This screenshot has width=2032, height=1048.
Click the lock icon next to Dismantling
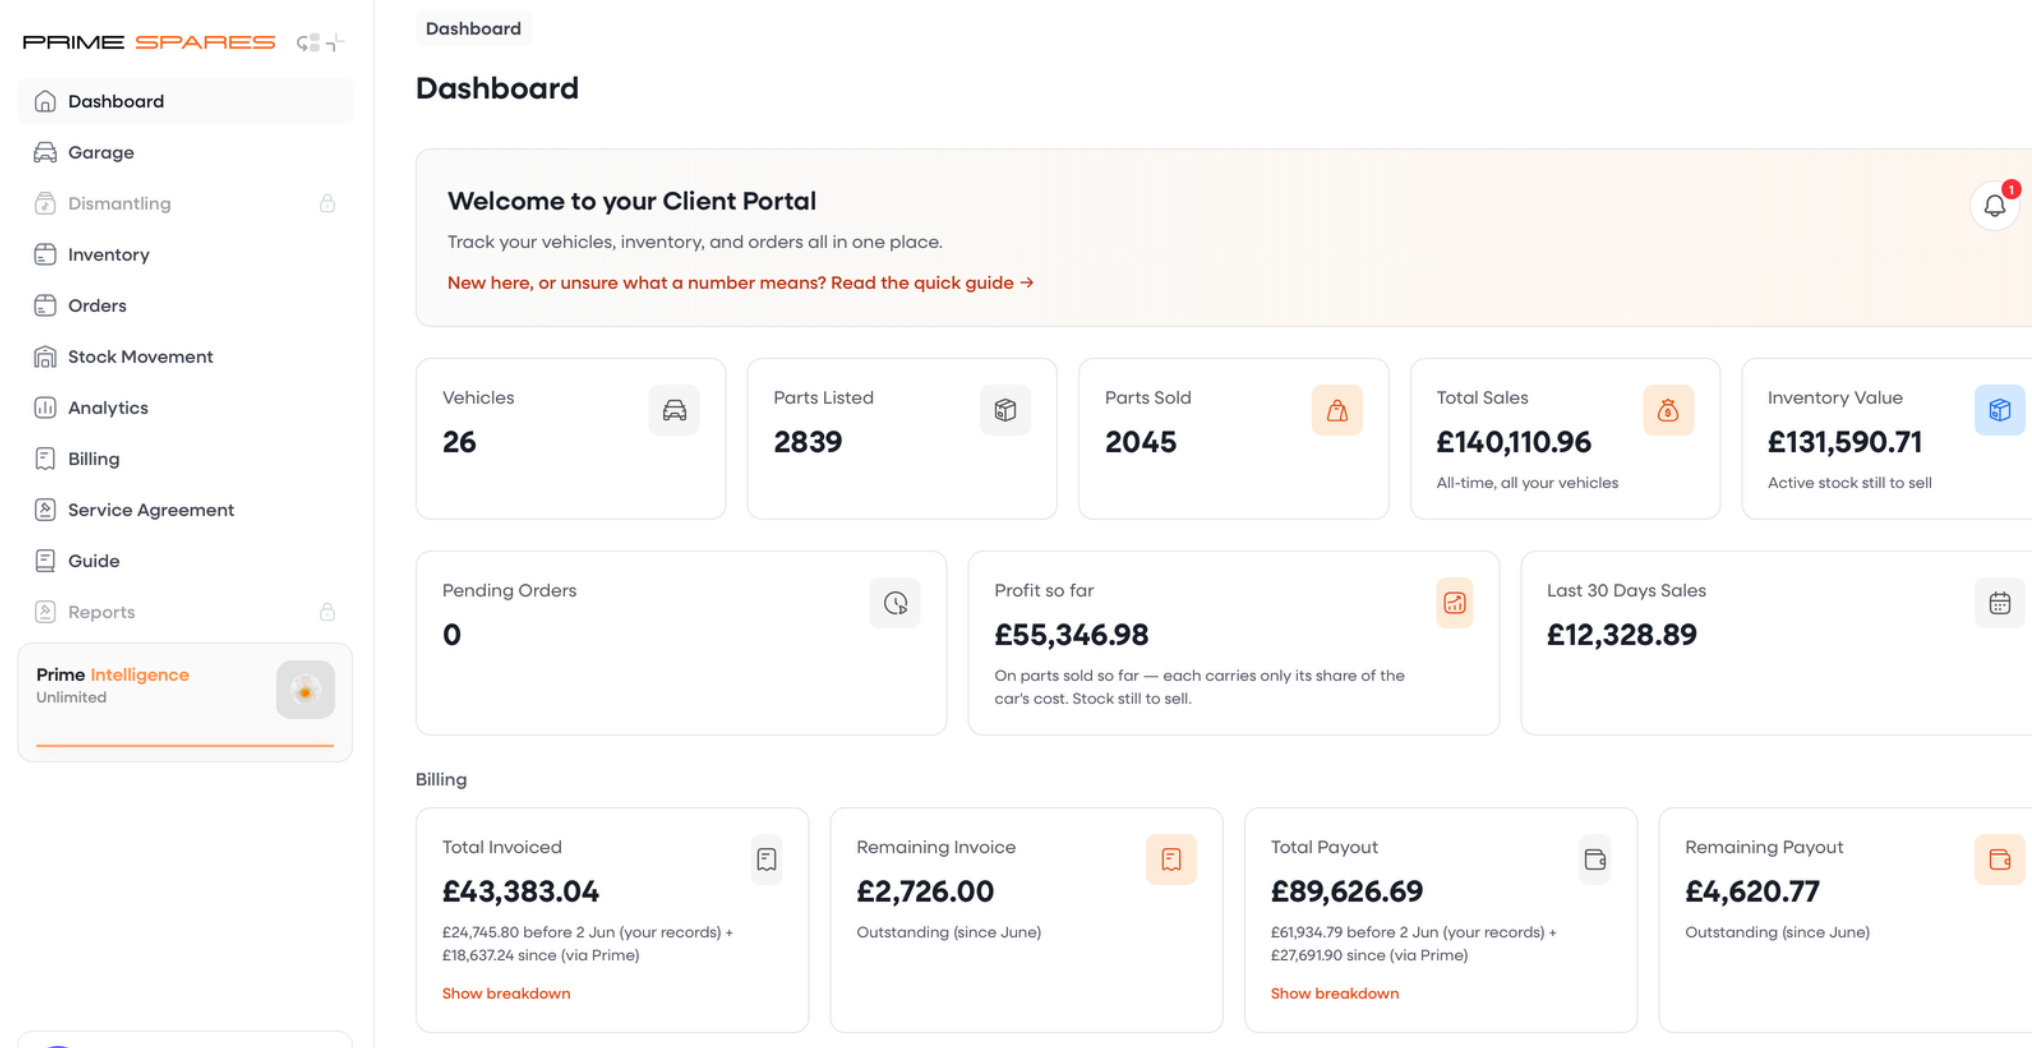point(327,204)
